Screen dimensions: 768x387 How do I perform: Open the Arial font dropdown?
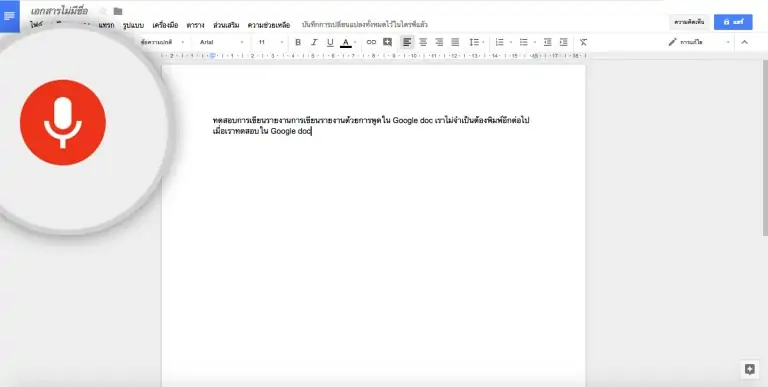[221, 43]
